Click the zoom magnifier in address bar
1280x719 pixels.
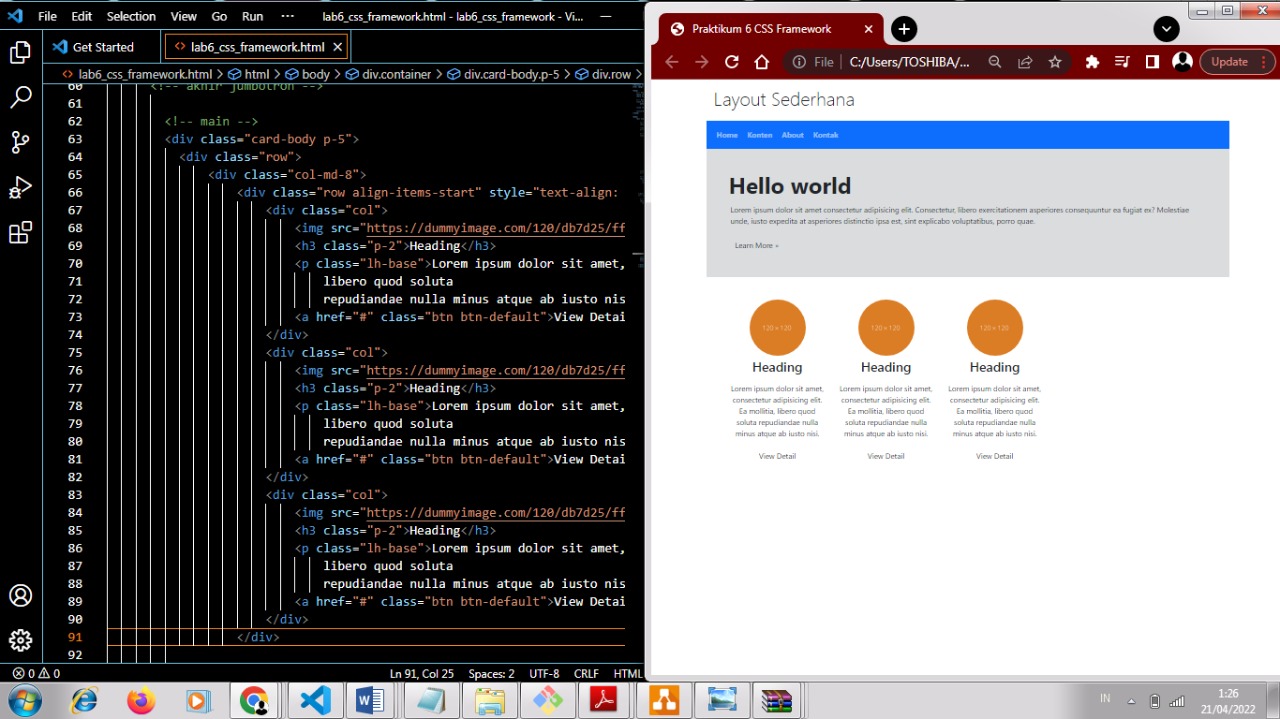pos(995,61)
